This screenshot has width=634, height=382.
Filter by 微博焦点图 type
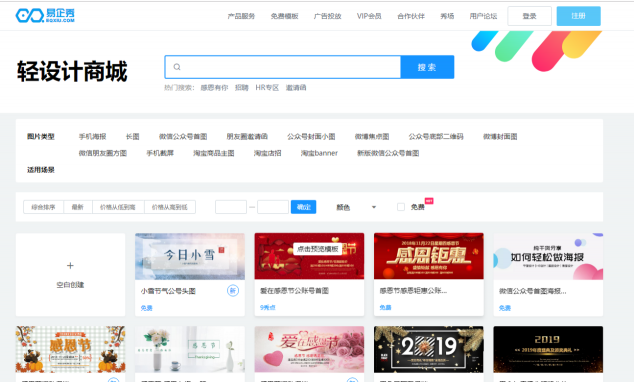[x=372, y=137]
